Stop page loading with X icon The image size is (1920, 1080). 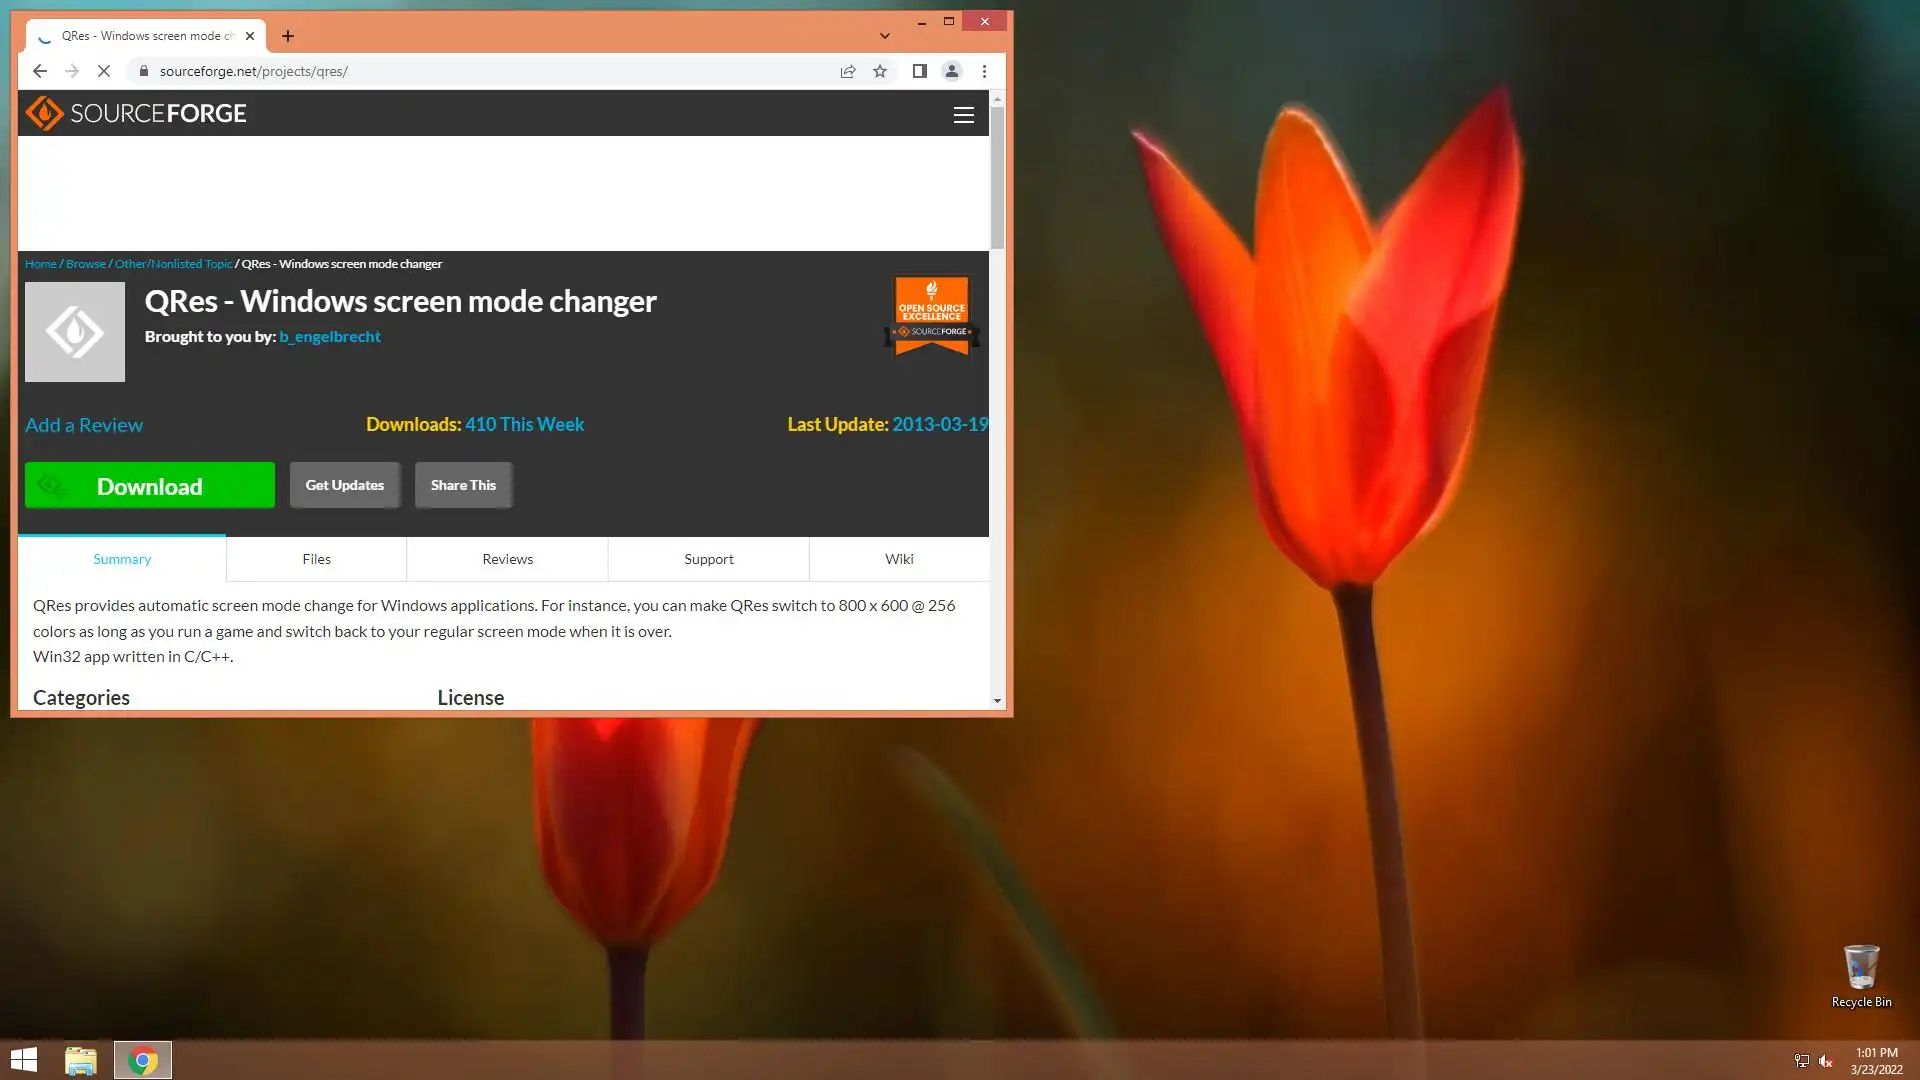pos(104,71)
